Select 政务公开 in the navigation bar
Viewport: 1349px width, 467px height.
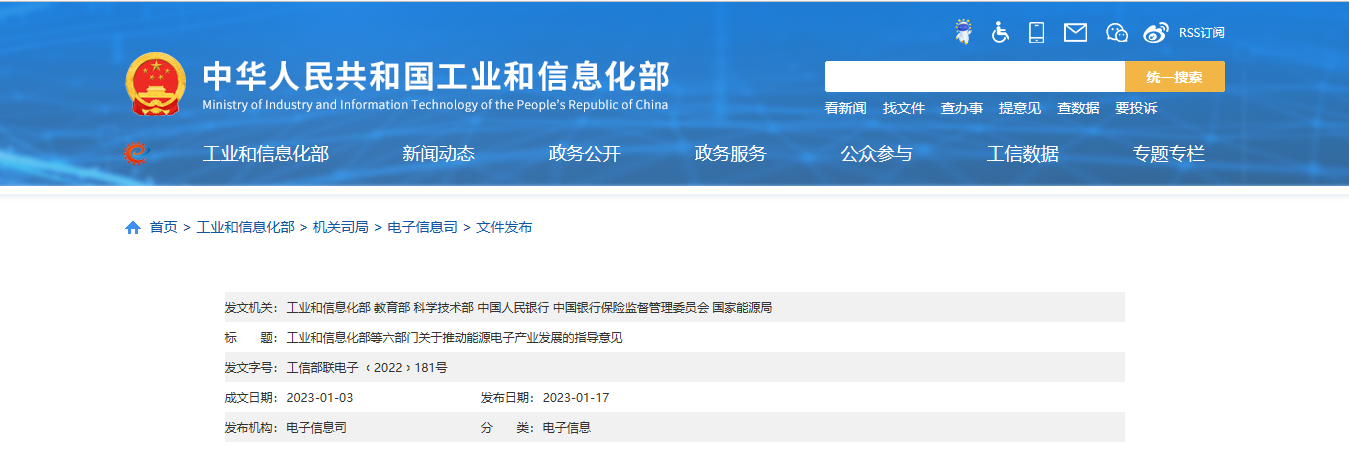click(584, 154)
